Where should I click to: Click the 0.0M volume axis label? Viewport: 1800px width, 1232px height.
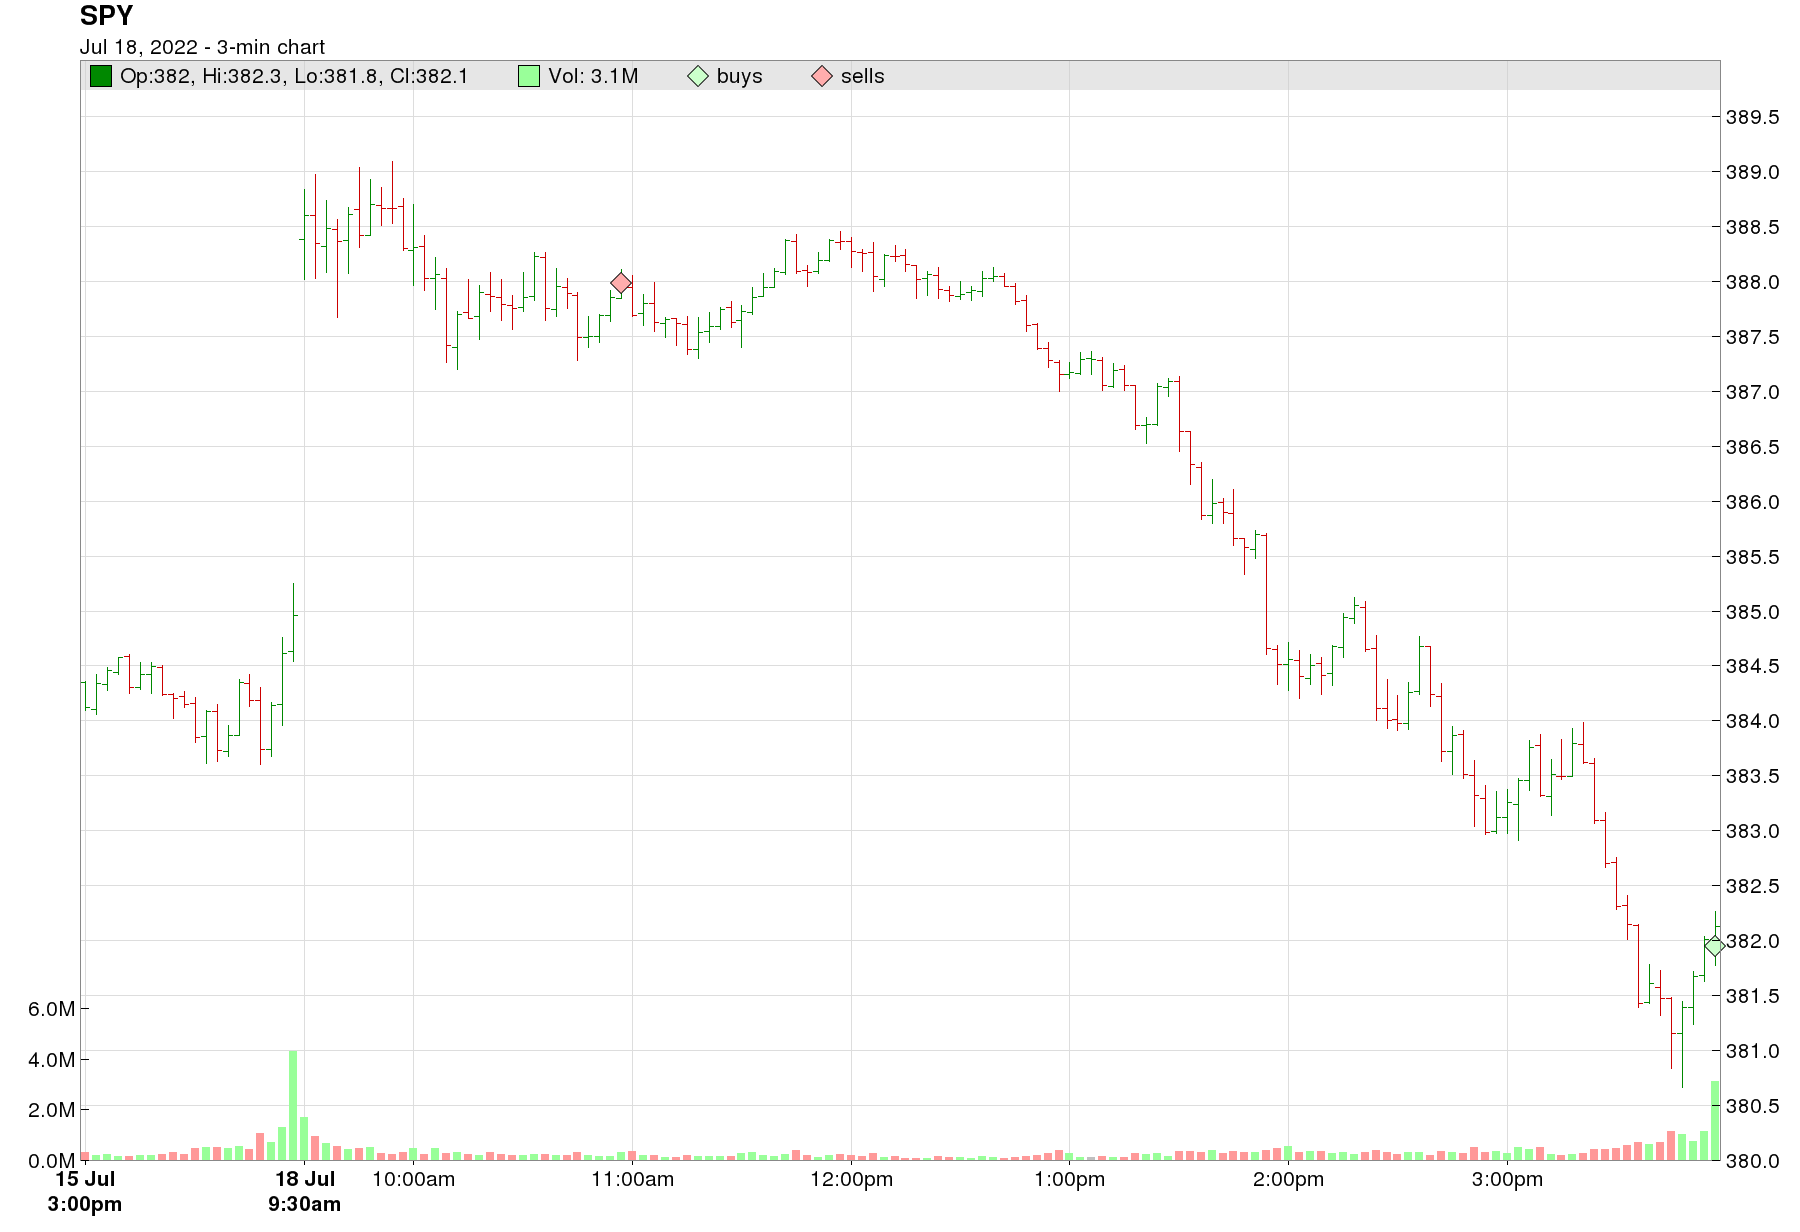tap(52, 1161)
